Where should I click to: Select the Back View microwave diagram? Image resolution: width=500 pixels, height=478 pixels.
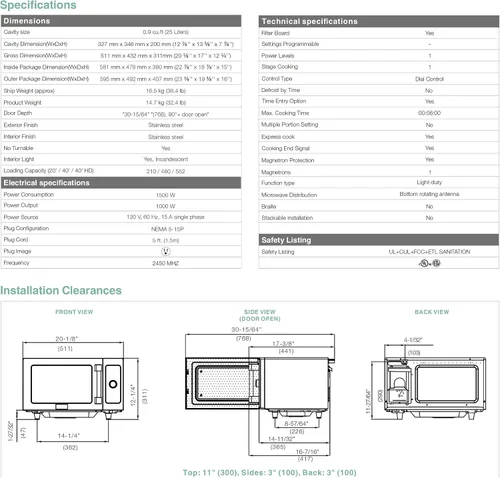tap(429, 380)
